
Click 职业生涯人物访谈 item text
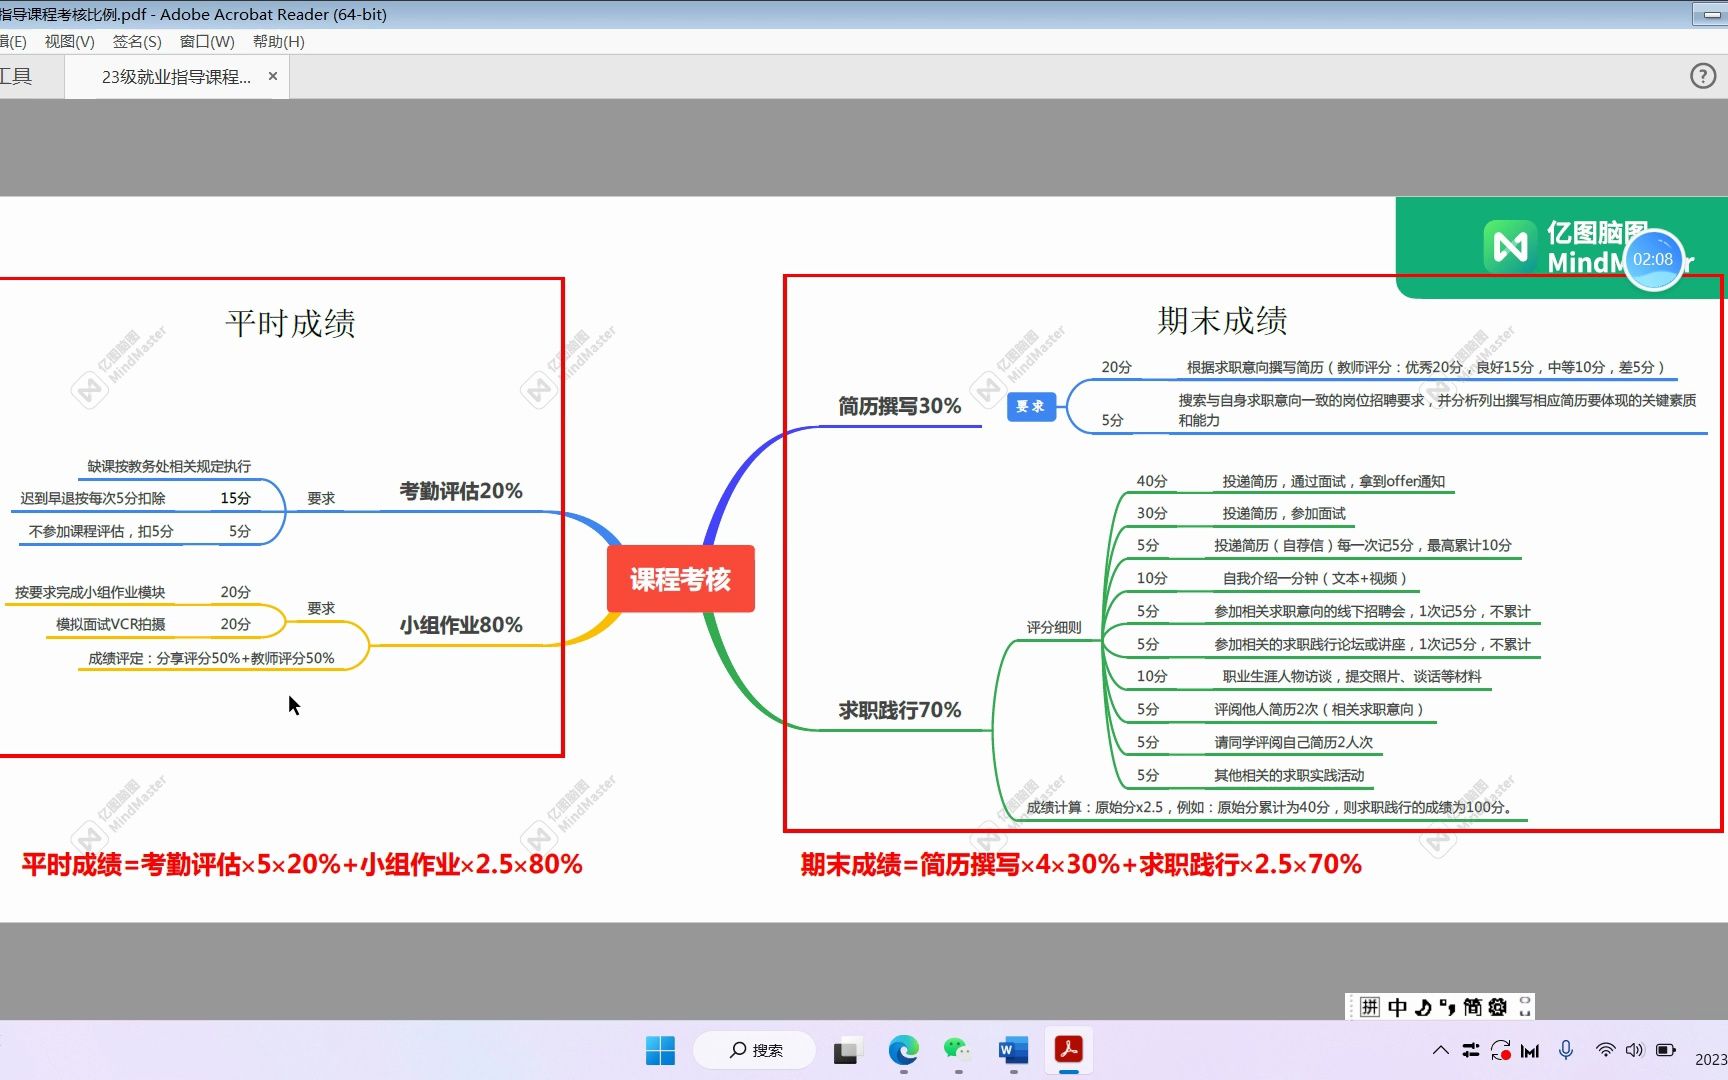click(1352, 676)
